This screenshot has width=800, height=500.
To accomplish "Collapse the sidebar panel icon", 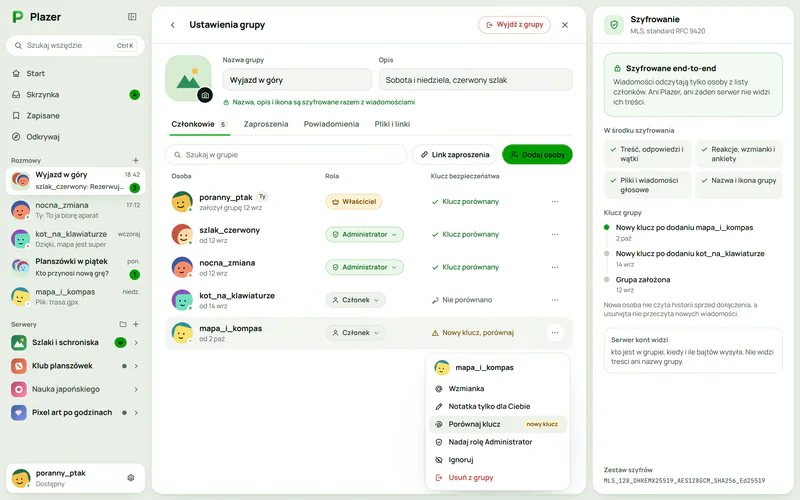I will (132, 17).
